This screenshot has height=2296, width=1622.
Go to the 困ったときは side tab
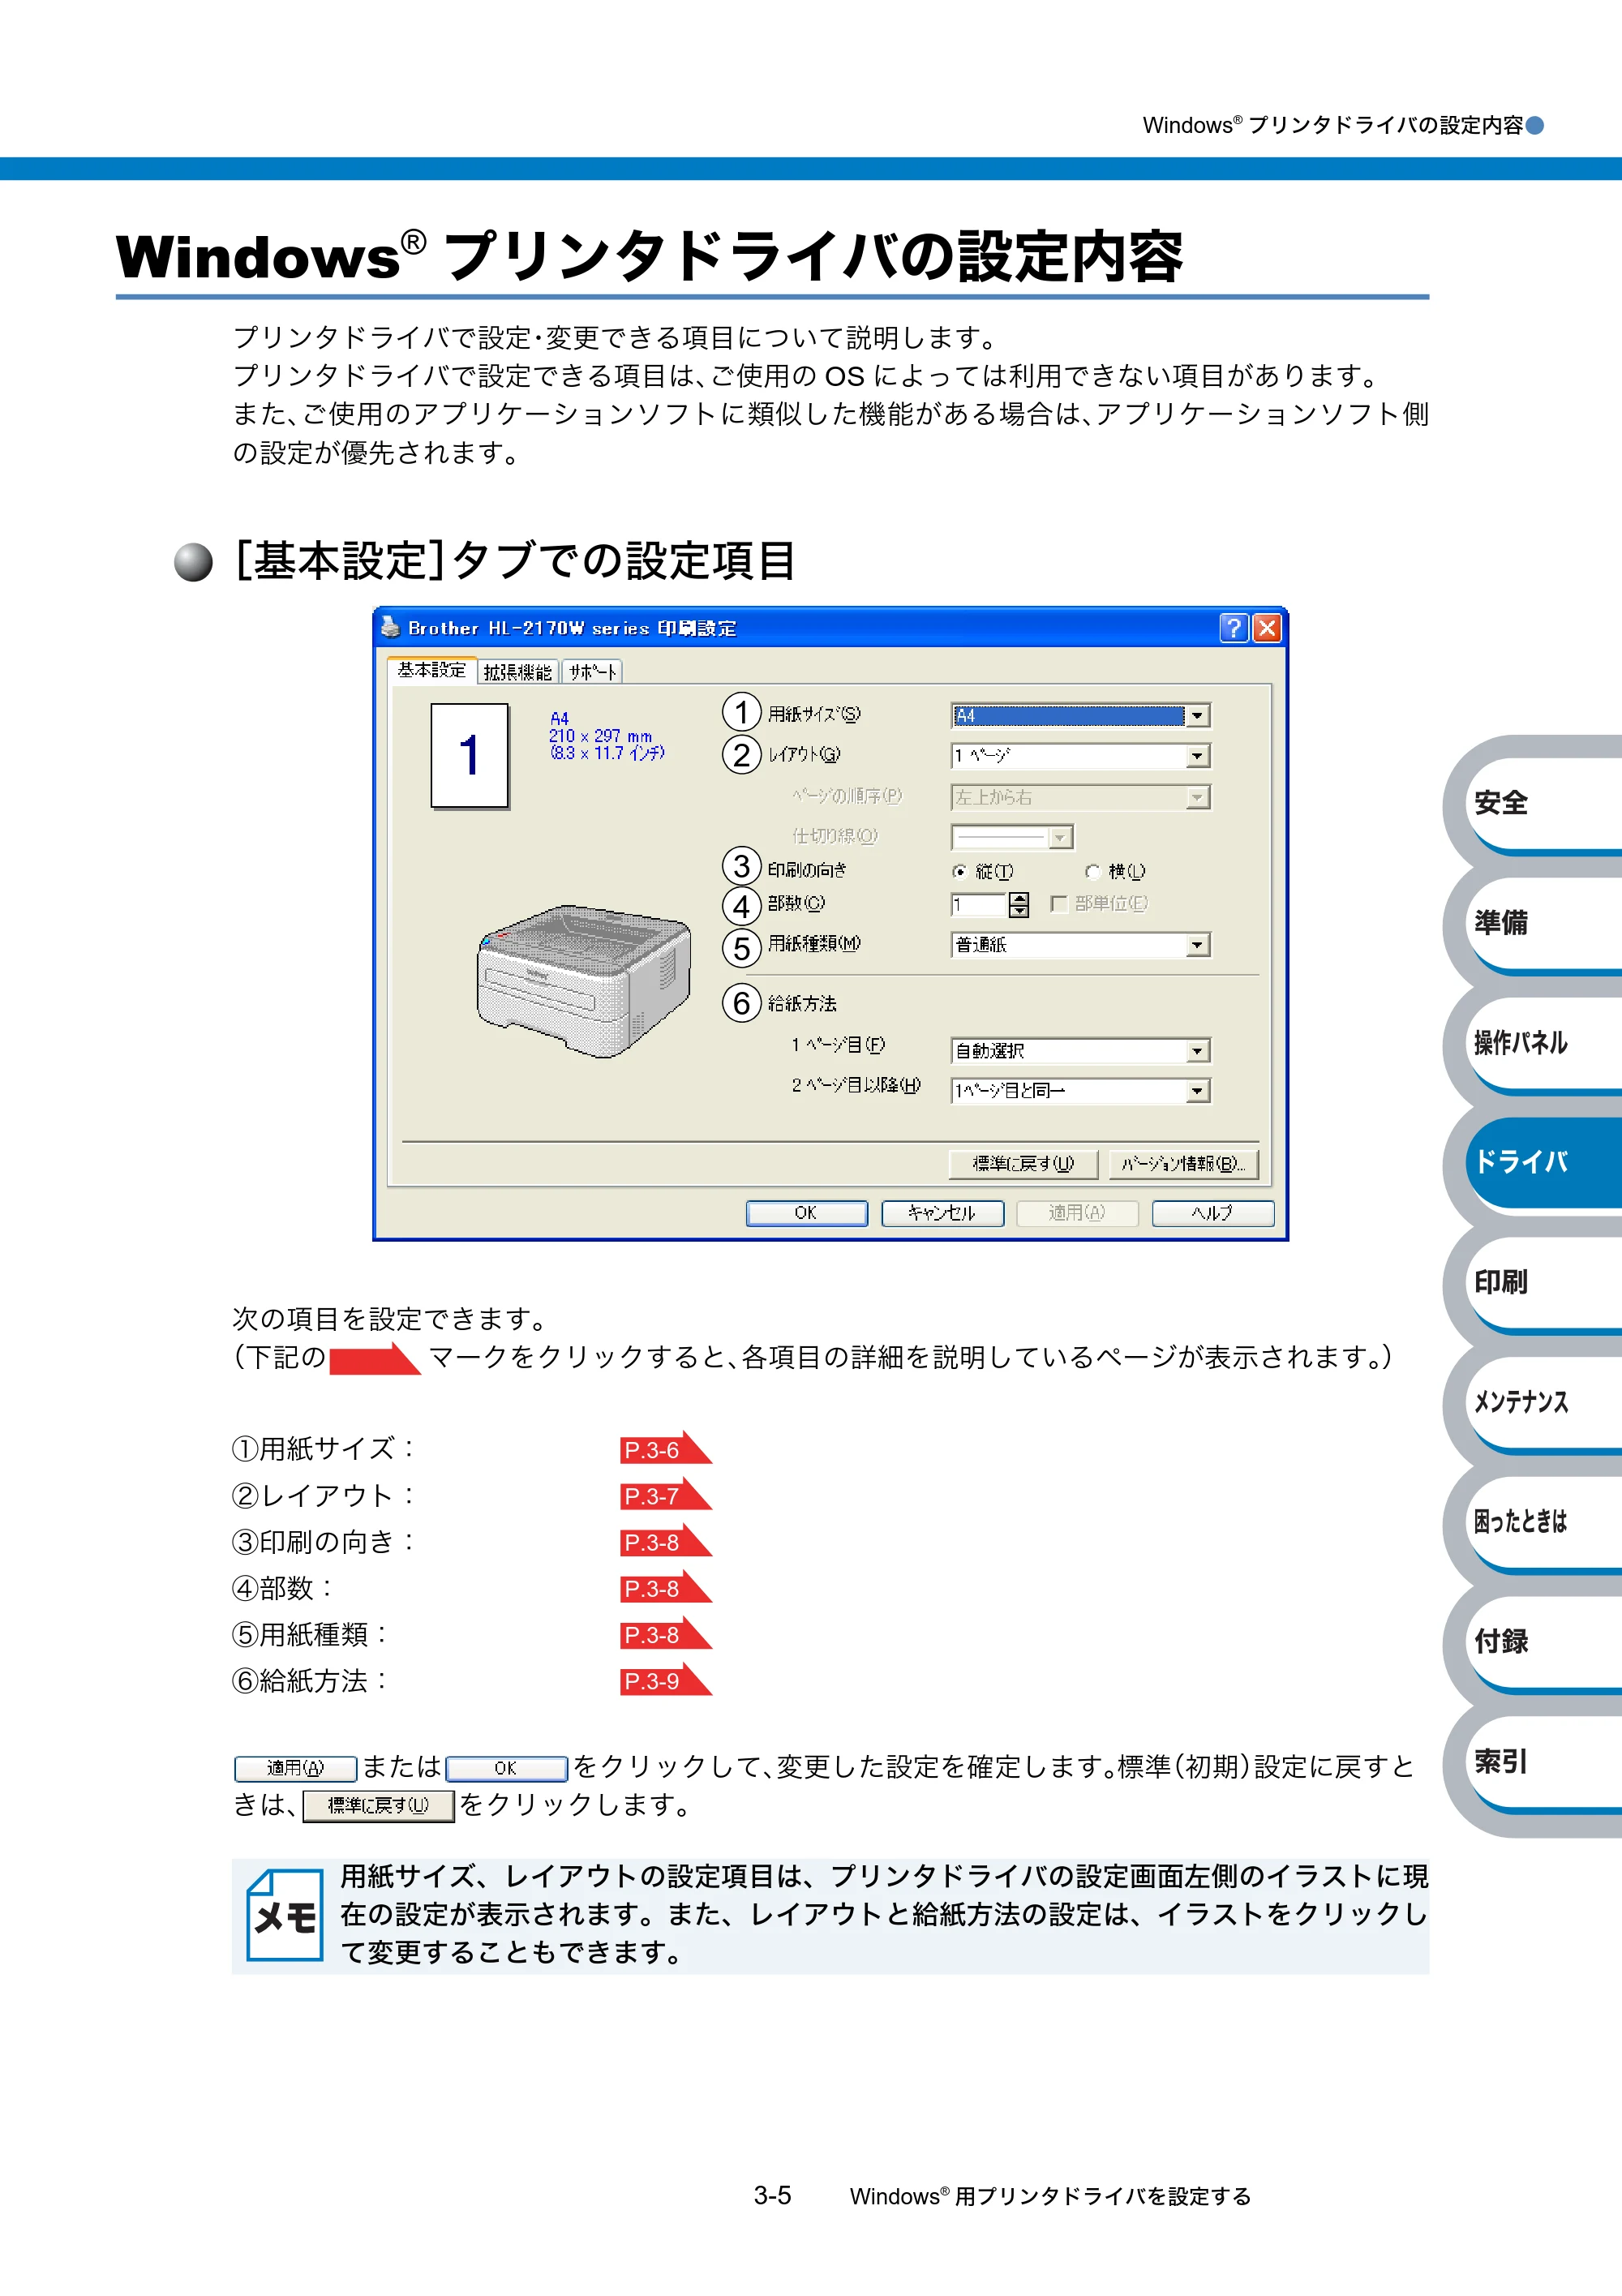click(x=1542, y=1521)
